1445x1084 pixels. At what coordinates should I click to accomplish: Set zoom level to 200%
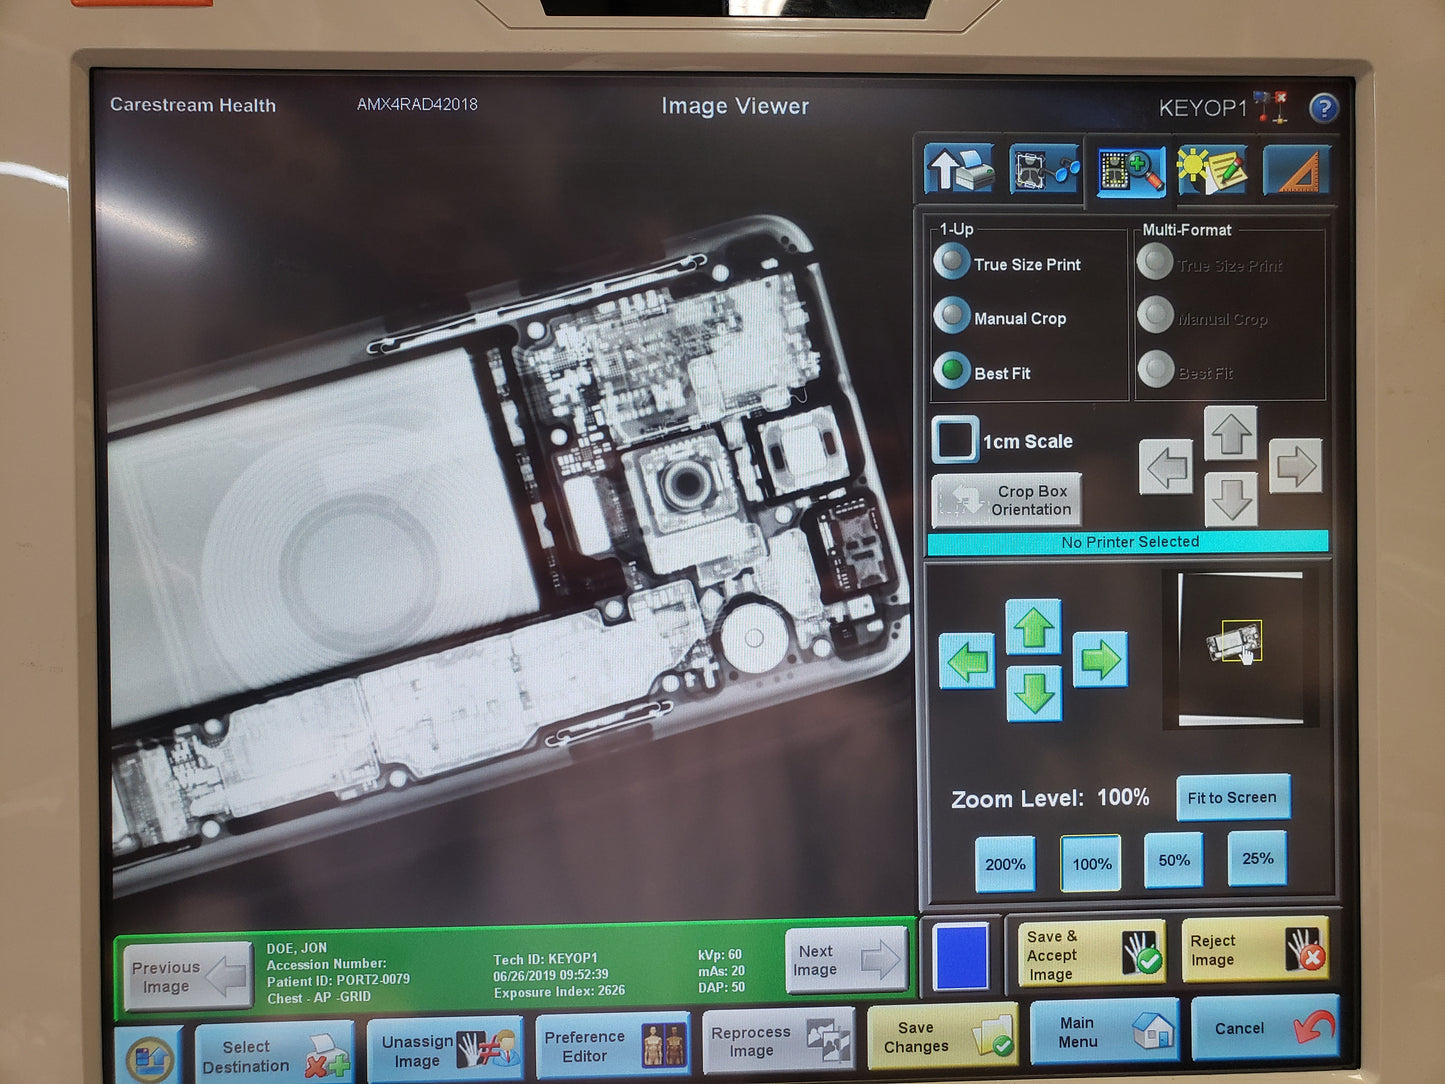click(1005, 863)
